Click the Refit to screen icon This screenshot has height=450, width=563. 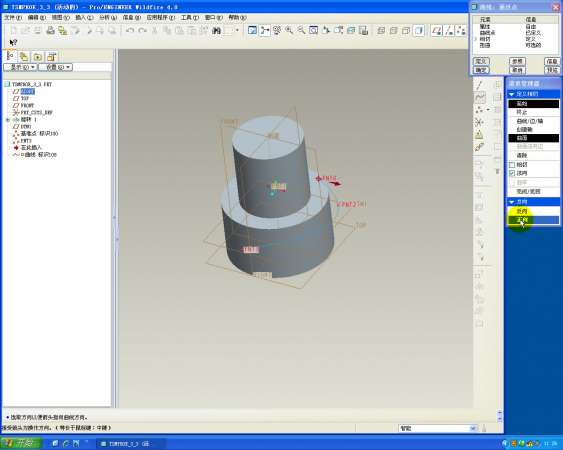tap(313, 31)
